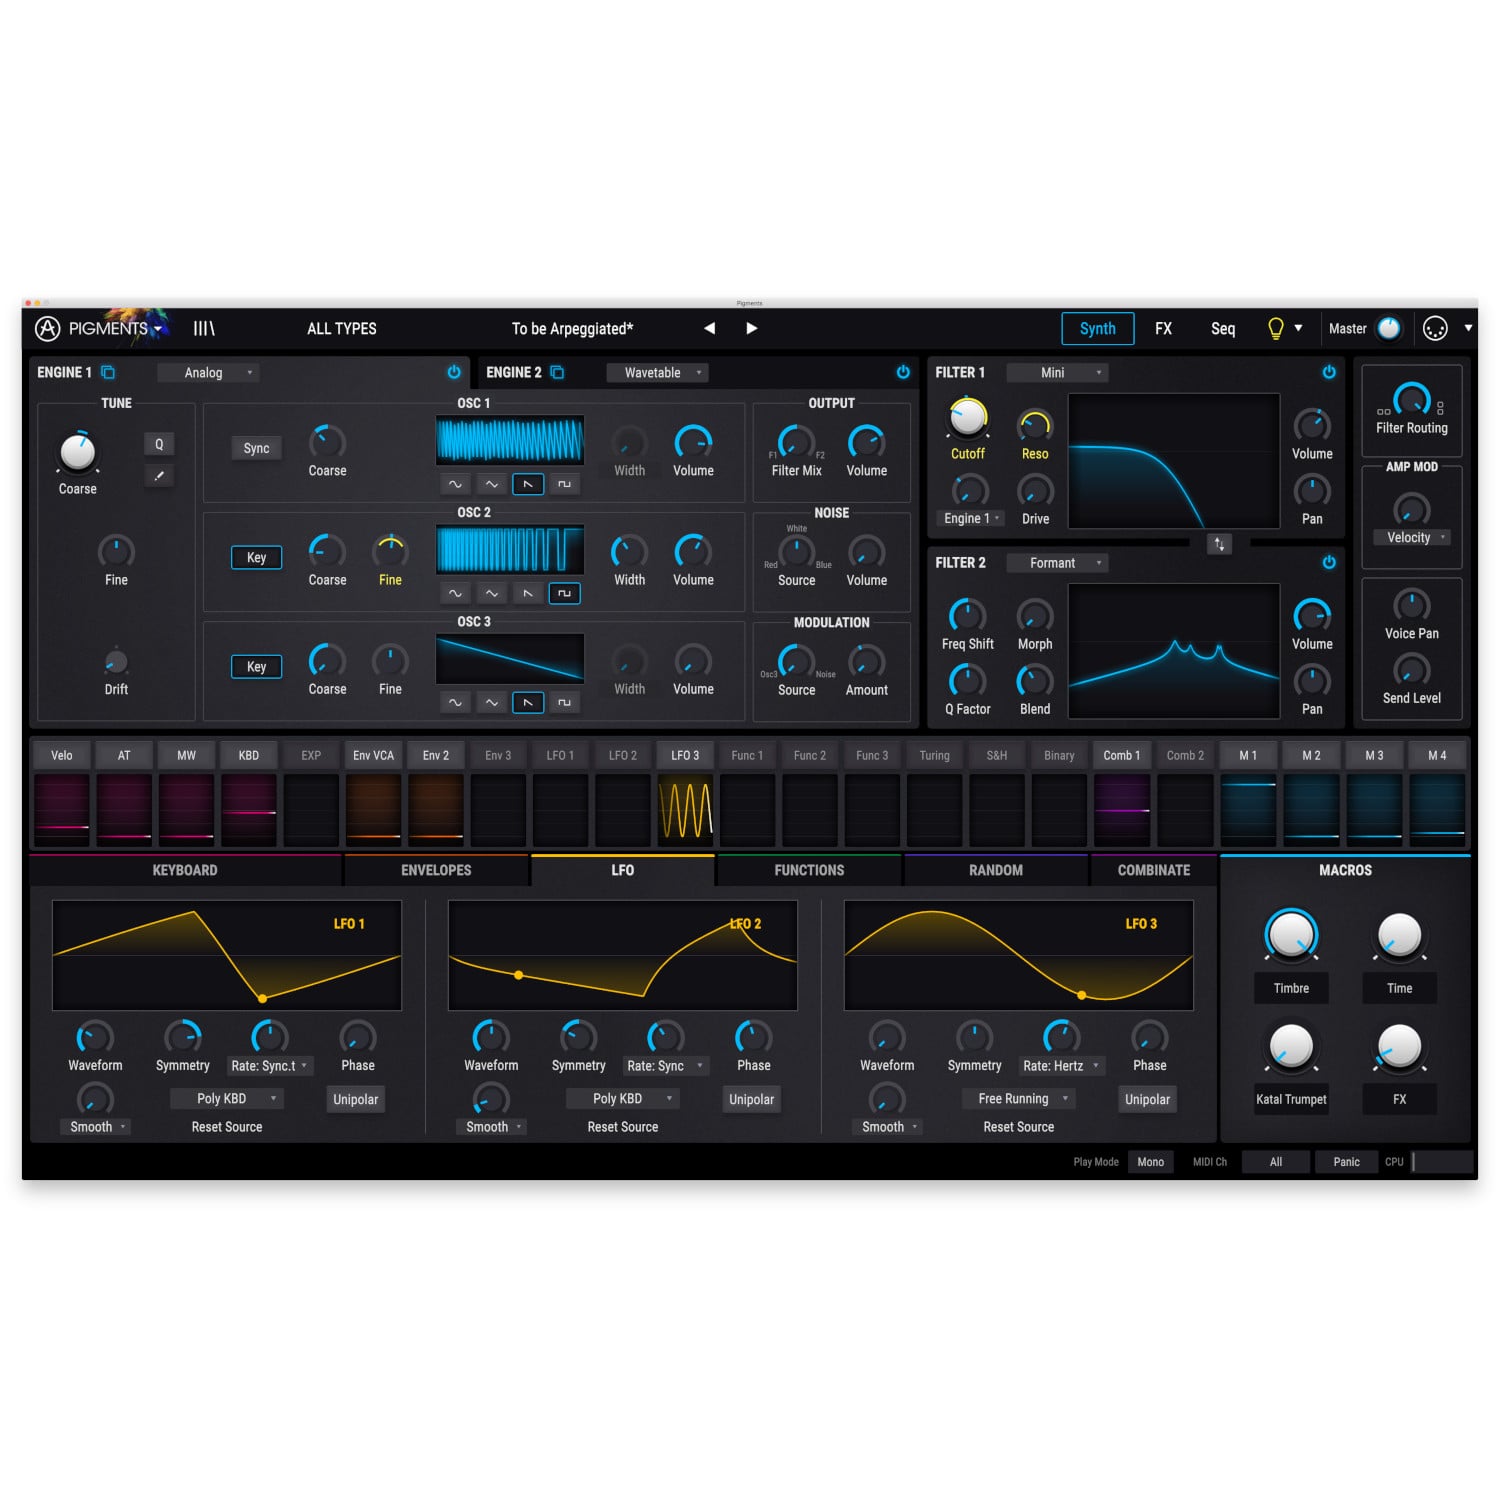Image resolution: width=1500 pixels, height=1500 pixels.
Task: Select sine waveform for OSC 3
Action: (x=455, y=702)
